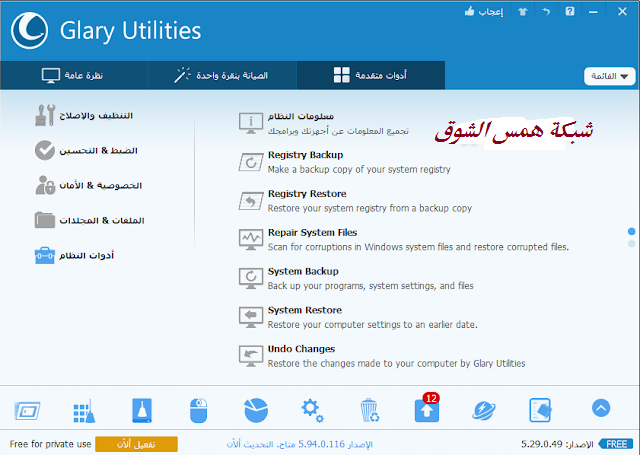Select Privacy & Security category (الخصوصية & الأمان)
Image resolution: width=640 pixels, height=455 pixels.
pyautogui.click(x=89, y=186)
